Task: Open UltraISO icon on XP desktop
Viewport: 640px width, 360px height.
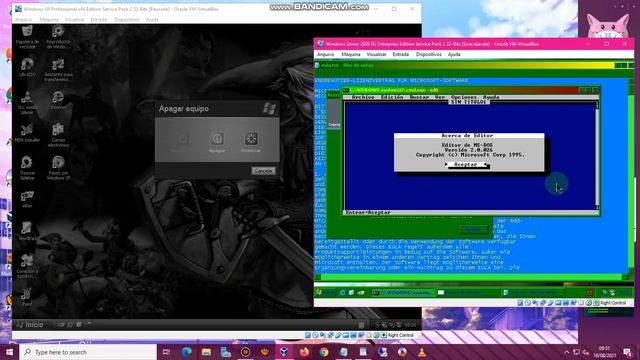Action: coord(27,67)
